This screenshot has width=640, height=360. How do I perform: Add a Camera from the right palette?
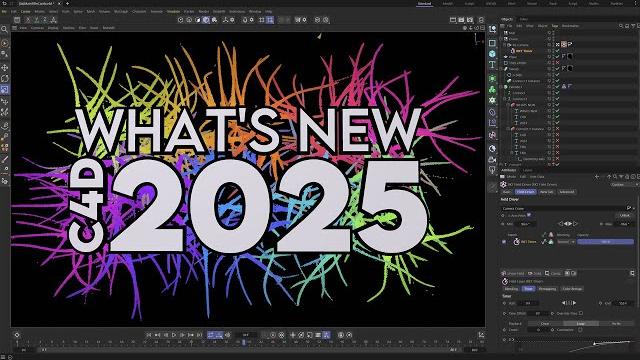point(492,160)
